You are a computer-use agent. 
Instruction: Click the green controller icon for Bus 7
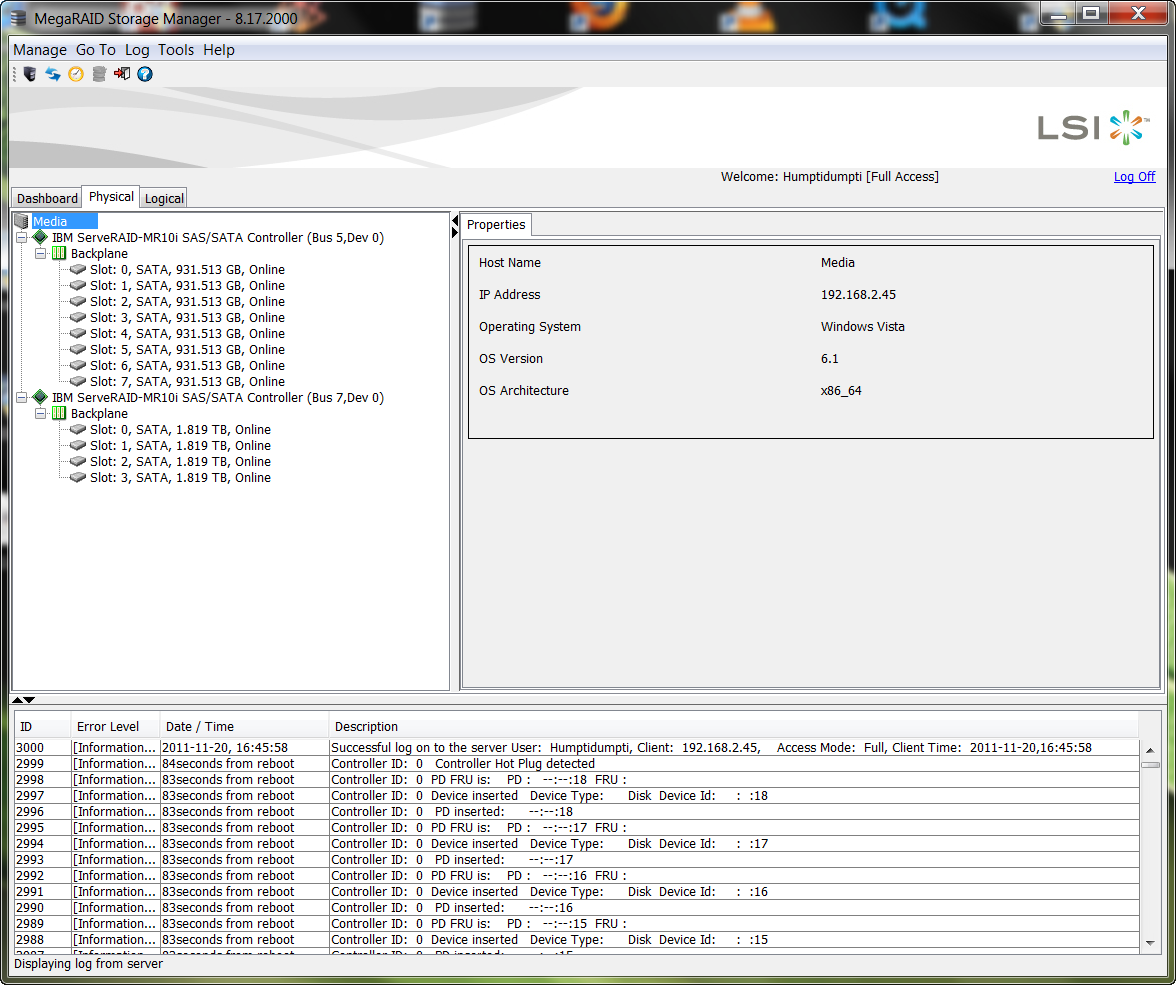40,397
